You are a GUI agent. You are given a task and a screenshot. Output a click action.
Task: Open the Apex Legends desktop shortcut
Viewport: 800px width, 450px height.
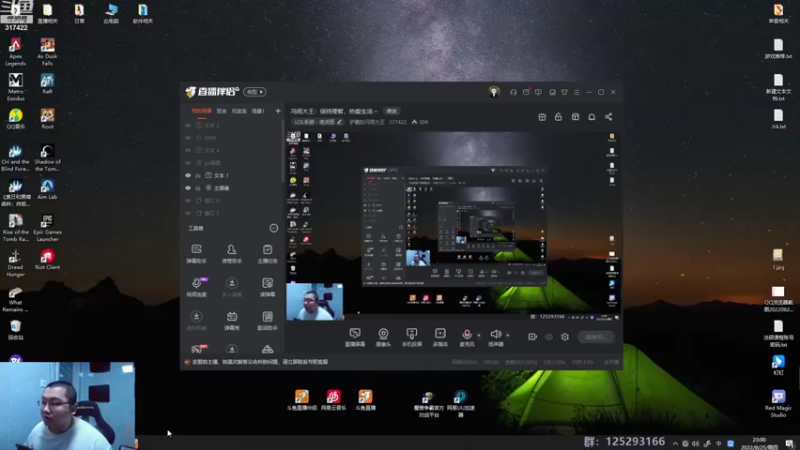pyautogui.click(x=15, y=52)
